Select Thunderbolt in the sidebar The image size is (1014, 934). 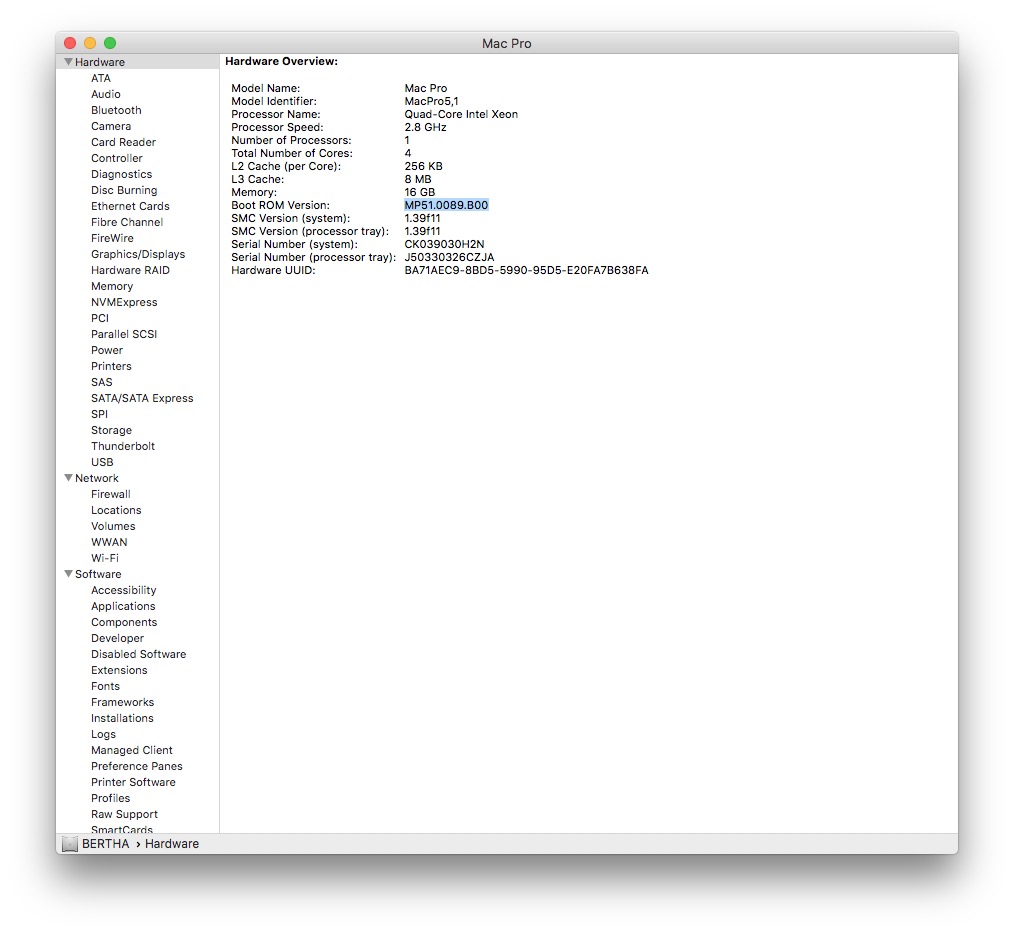click(x=123, y=446)
